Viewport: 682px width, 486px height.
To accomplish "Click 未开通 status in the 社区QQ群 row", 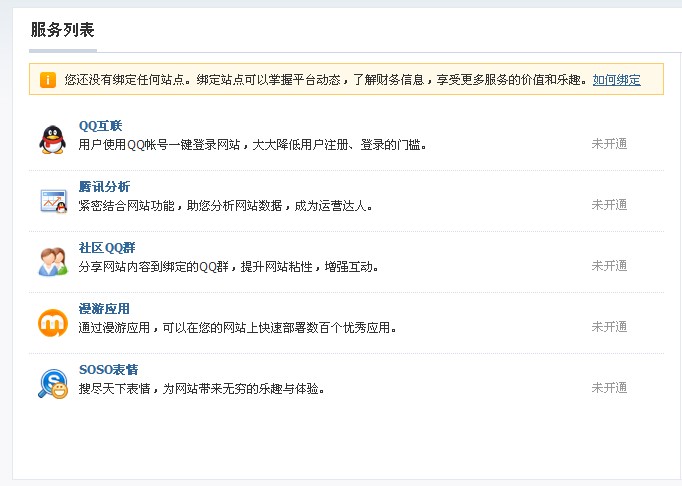I will [x=609, y=265].
